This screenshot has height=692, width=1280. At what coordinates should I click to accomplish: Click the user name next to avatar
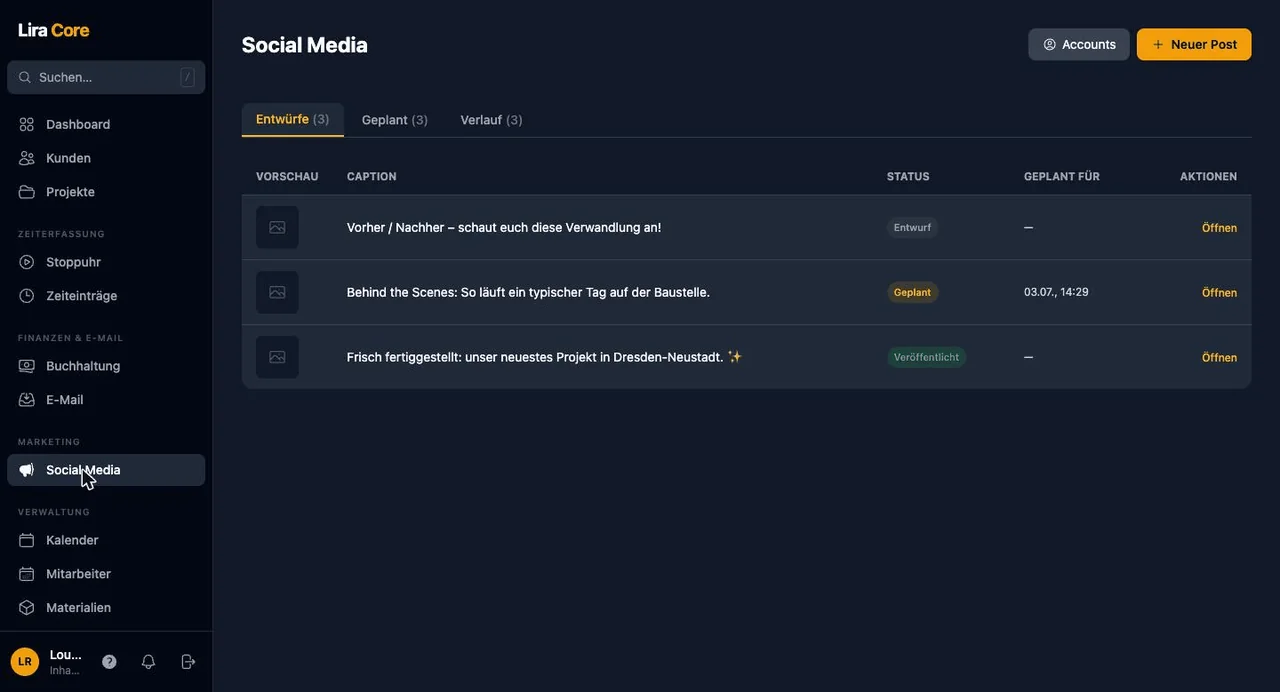pyautogui.click(x=66, y=655)
